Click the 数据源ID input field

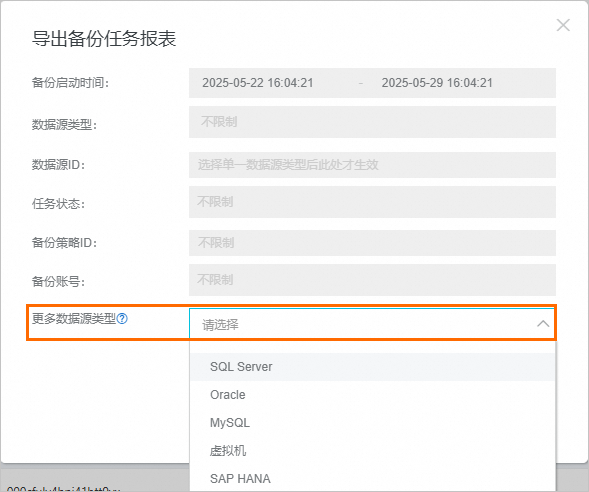372,165
